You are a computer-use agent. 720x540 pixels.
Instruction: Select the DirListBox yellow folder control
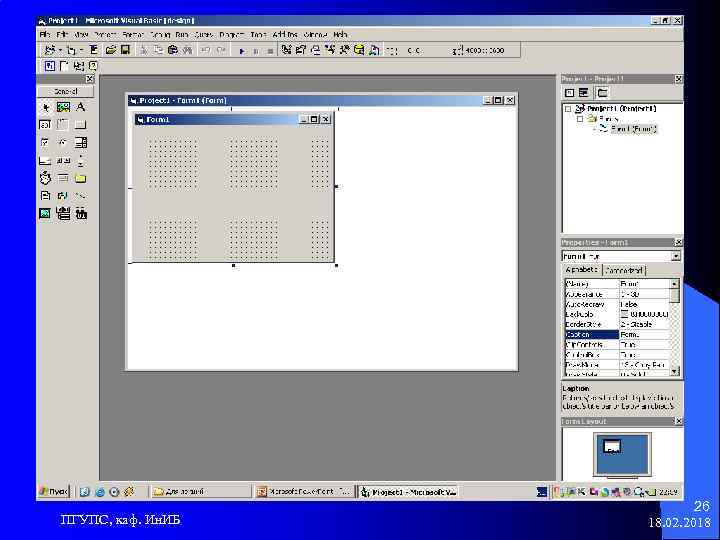(x=81, y=178)
